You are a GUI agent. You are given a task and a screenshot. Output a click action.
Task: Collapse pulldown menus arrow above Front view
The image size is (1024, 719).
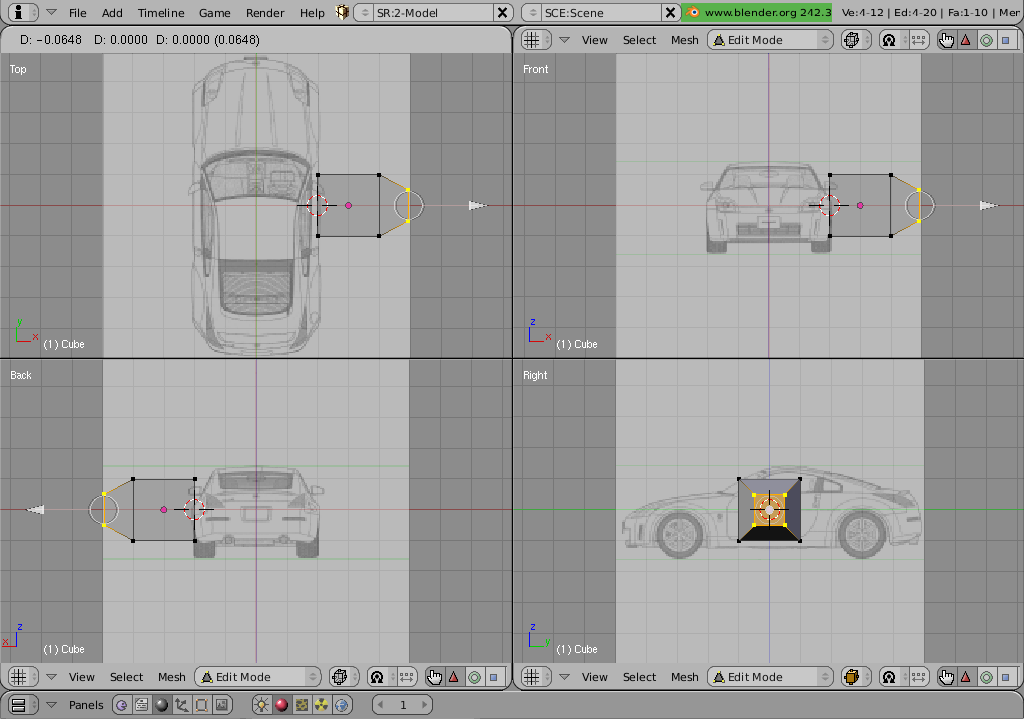pos(565,40)
